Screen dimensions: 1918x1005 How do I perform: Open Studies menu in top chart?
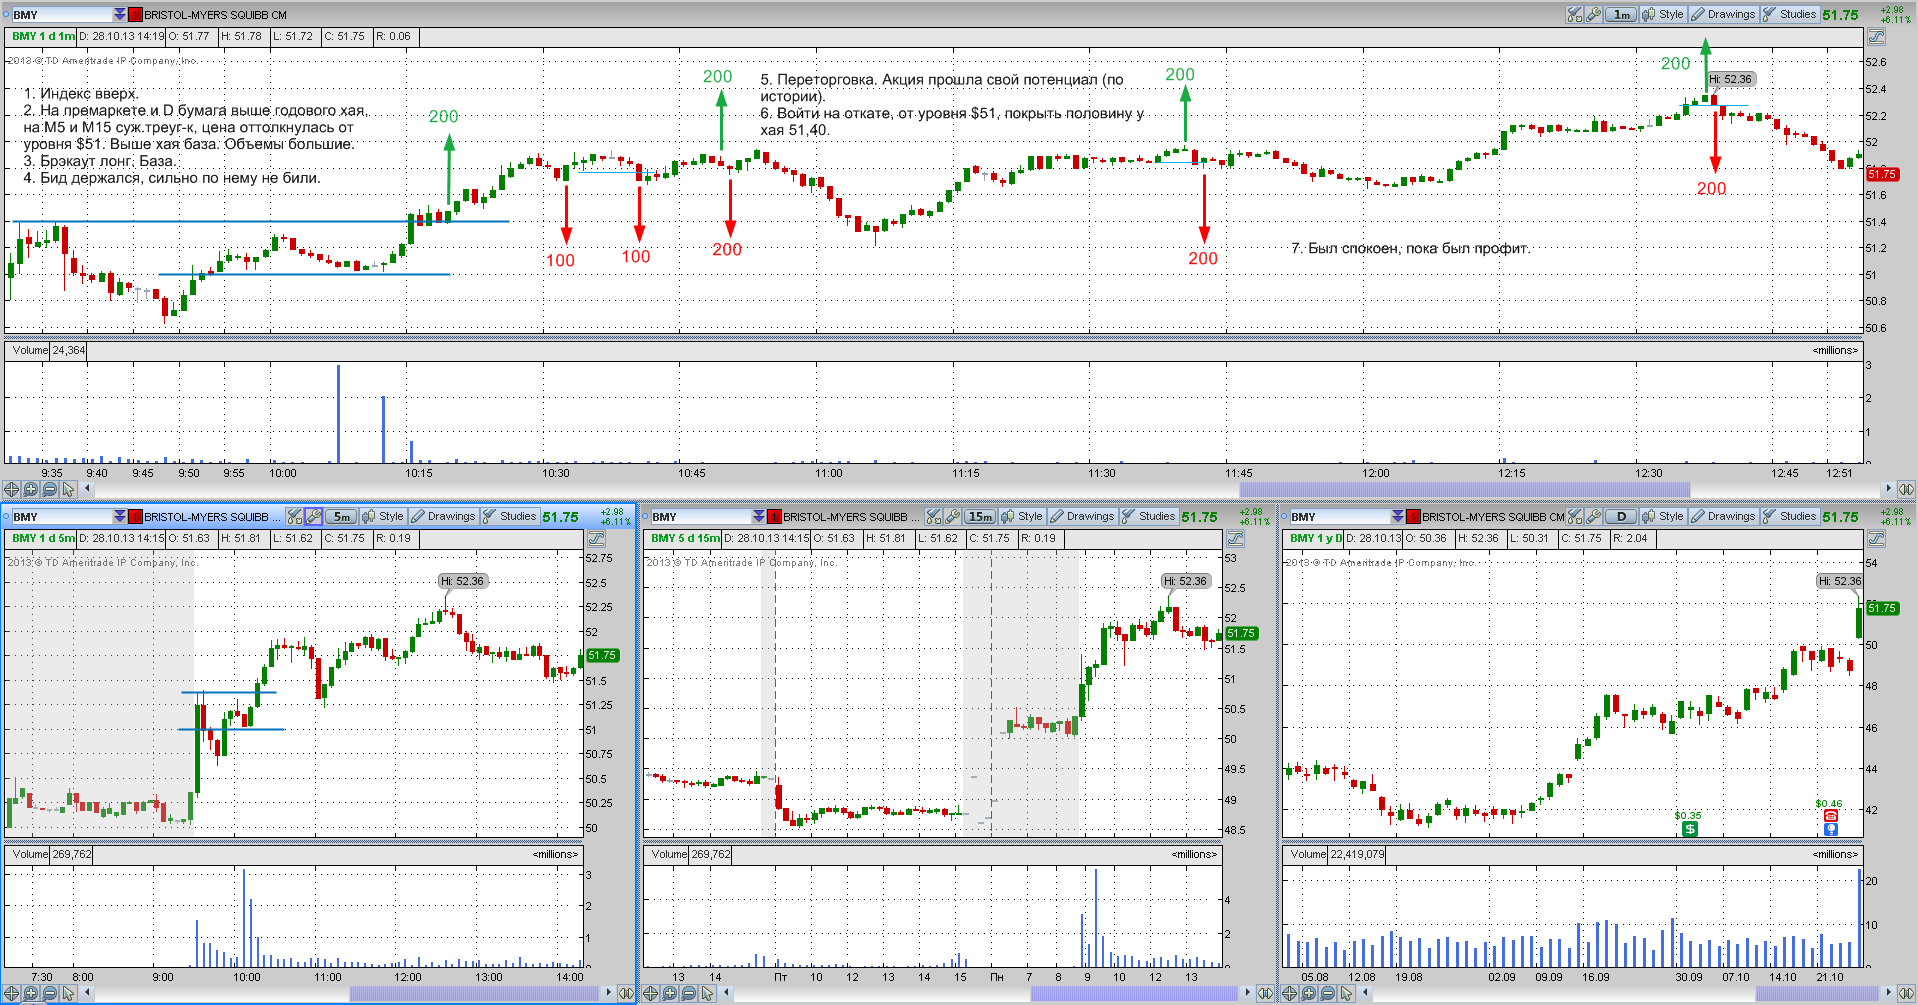[1790, 14]
